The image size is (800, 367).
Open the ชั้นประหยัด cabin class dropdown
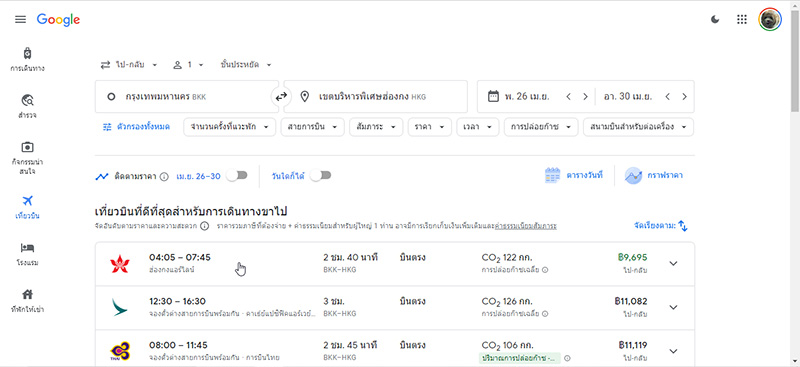(x=246, y=65)
